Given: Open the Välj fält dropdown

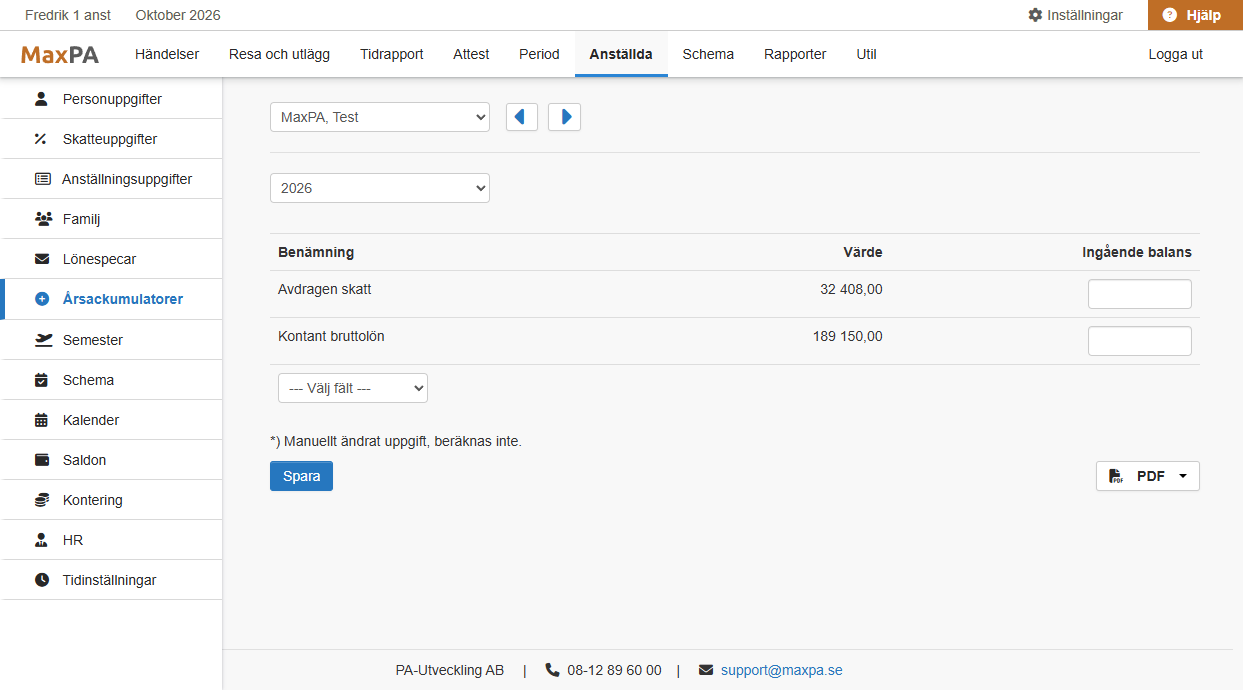Looking at the screenshot, I should (x=353, y=388).
